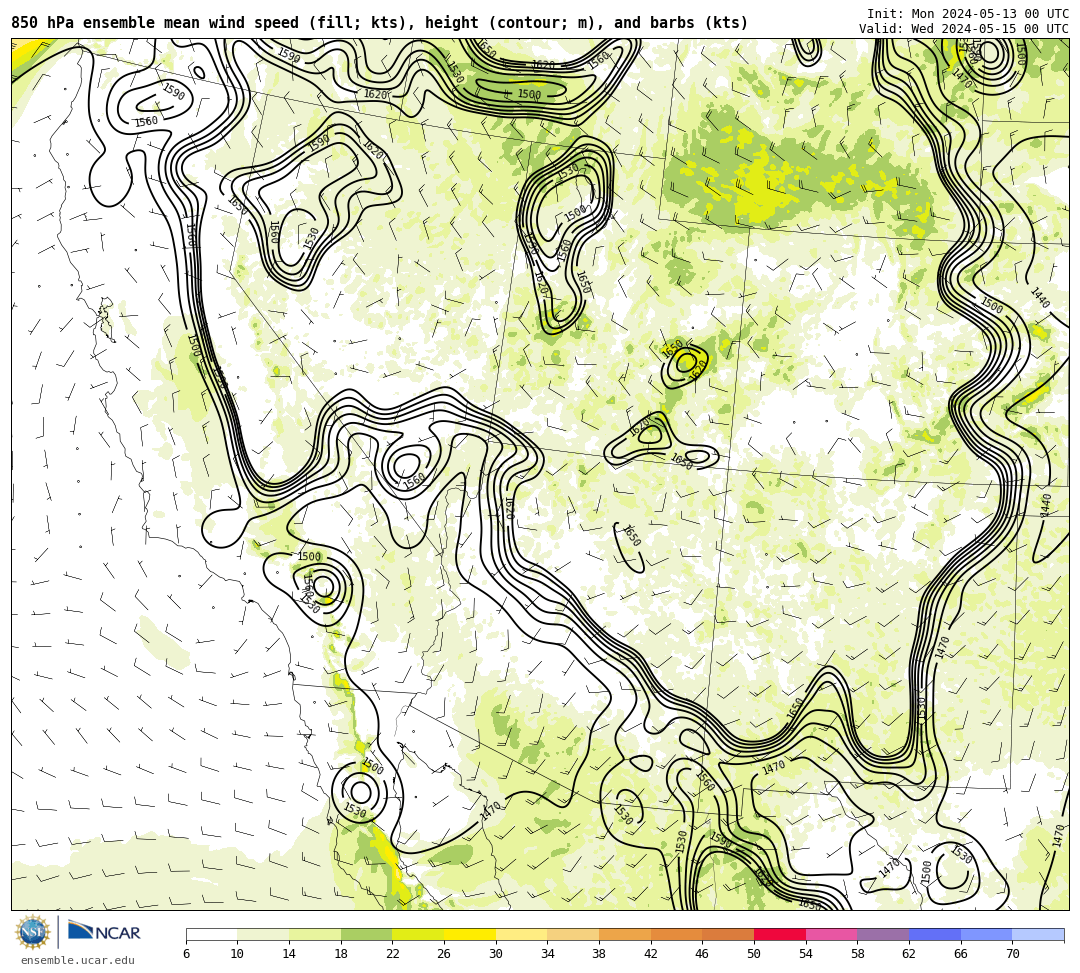Pick the medium green 18–22 kts colorbar segment
Viewport: 1080px width, 973px height.
[x=366, y=934]
